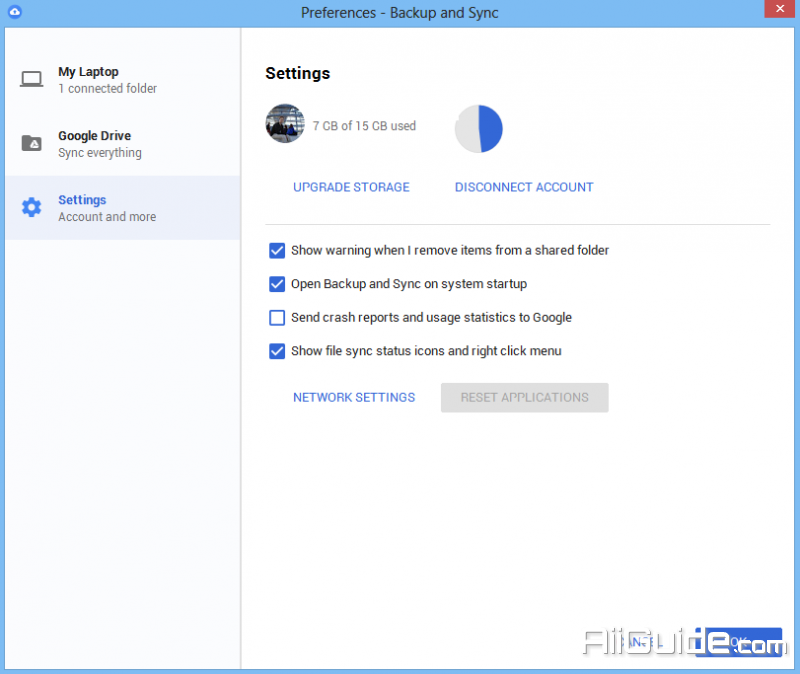Click Disconnect Account

point(524,187)
